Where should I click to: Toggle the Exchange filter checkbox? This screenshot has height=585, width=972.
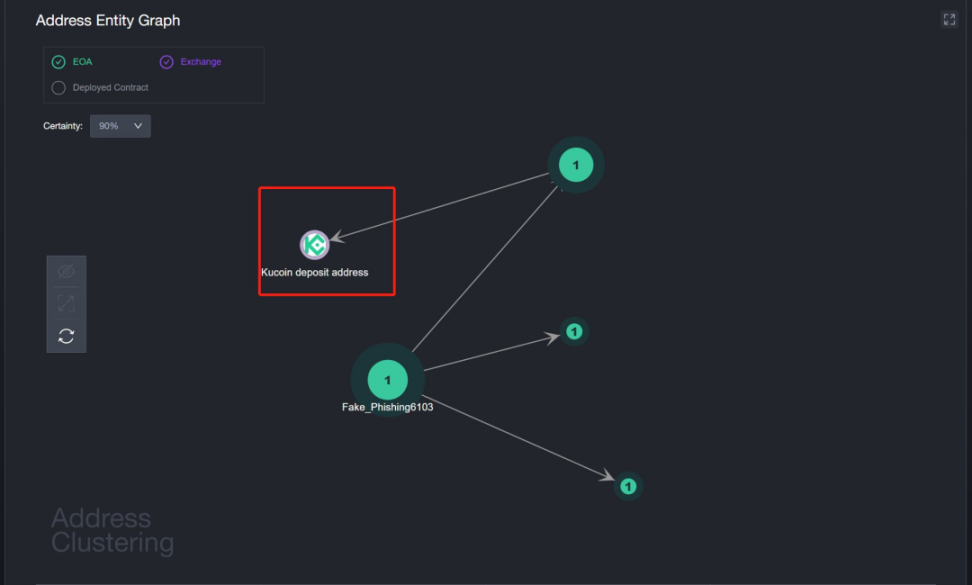pyautogui.click(x=166, y=62)
